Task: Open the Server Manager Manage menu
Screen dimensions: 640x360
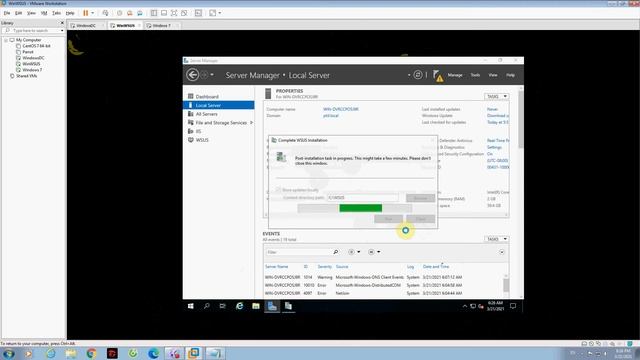Action: pyautogui.click(x=455, y=75)
